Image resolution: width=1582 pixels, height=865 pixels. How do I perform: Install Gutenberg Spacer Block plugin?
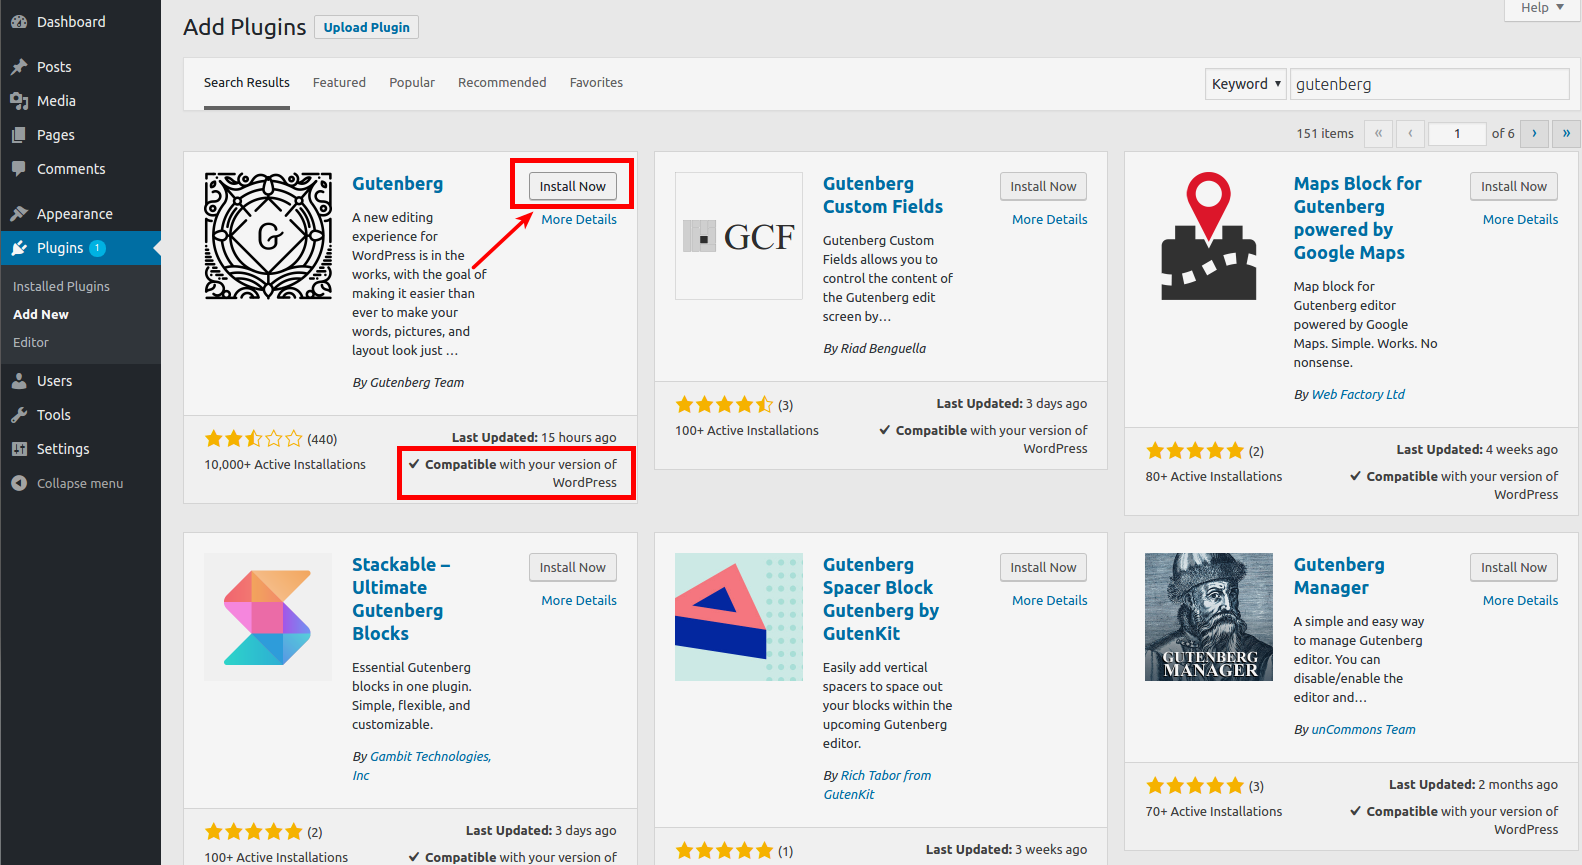coord(1043,567)
